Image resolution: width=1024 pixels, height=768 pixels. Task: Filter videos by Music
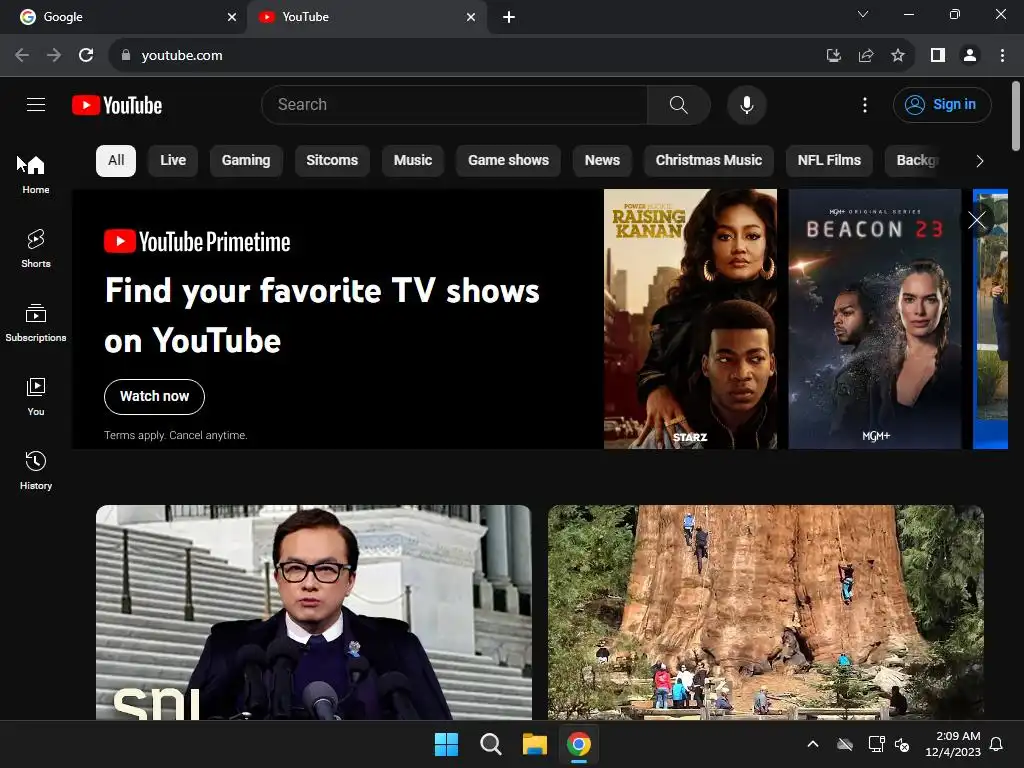413,161
